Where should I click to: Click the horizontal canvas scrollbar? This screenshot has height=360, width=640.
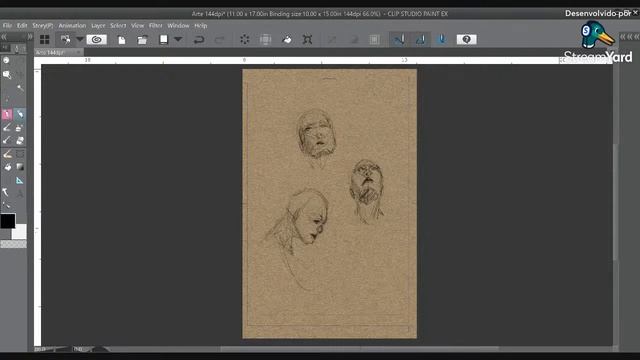[x=359, y=349]
